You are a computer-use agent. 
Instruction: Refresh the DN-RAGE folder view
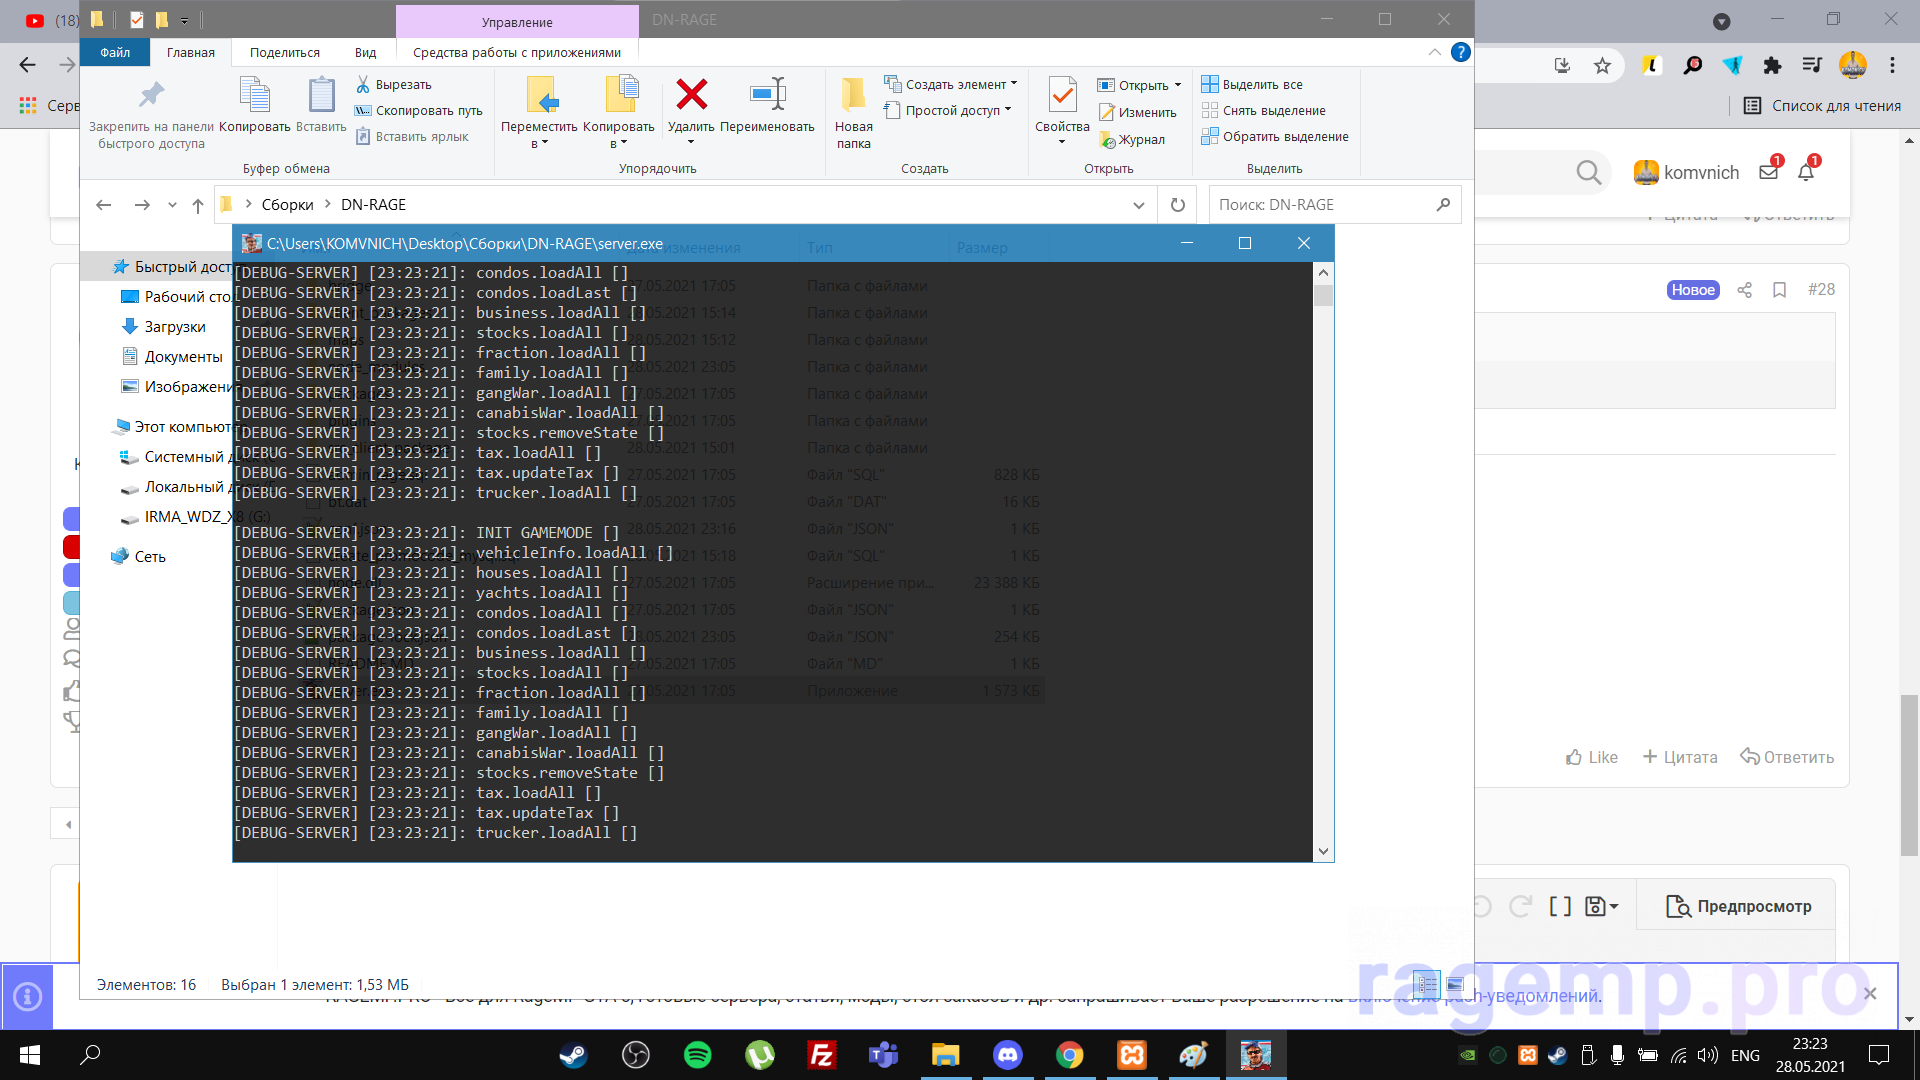1178,205
